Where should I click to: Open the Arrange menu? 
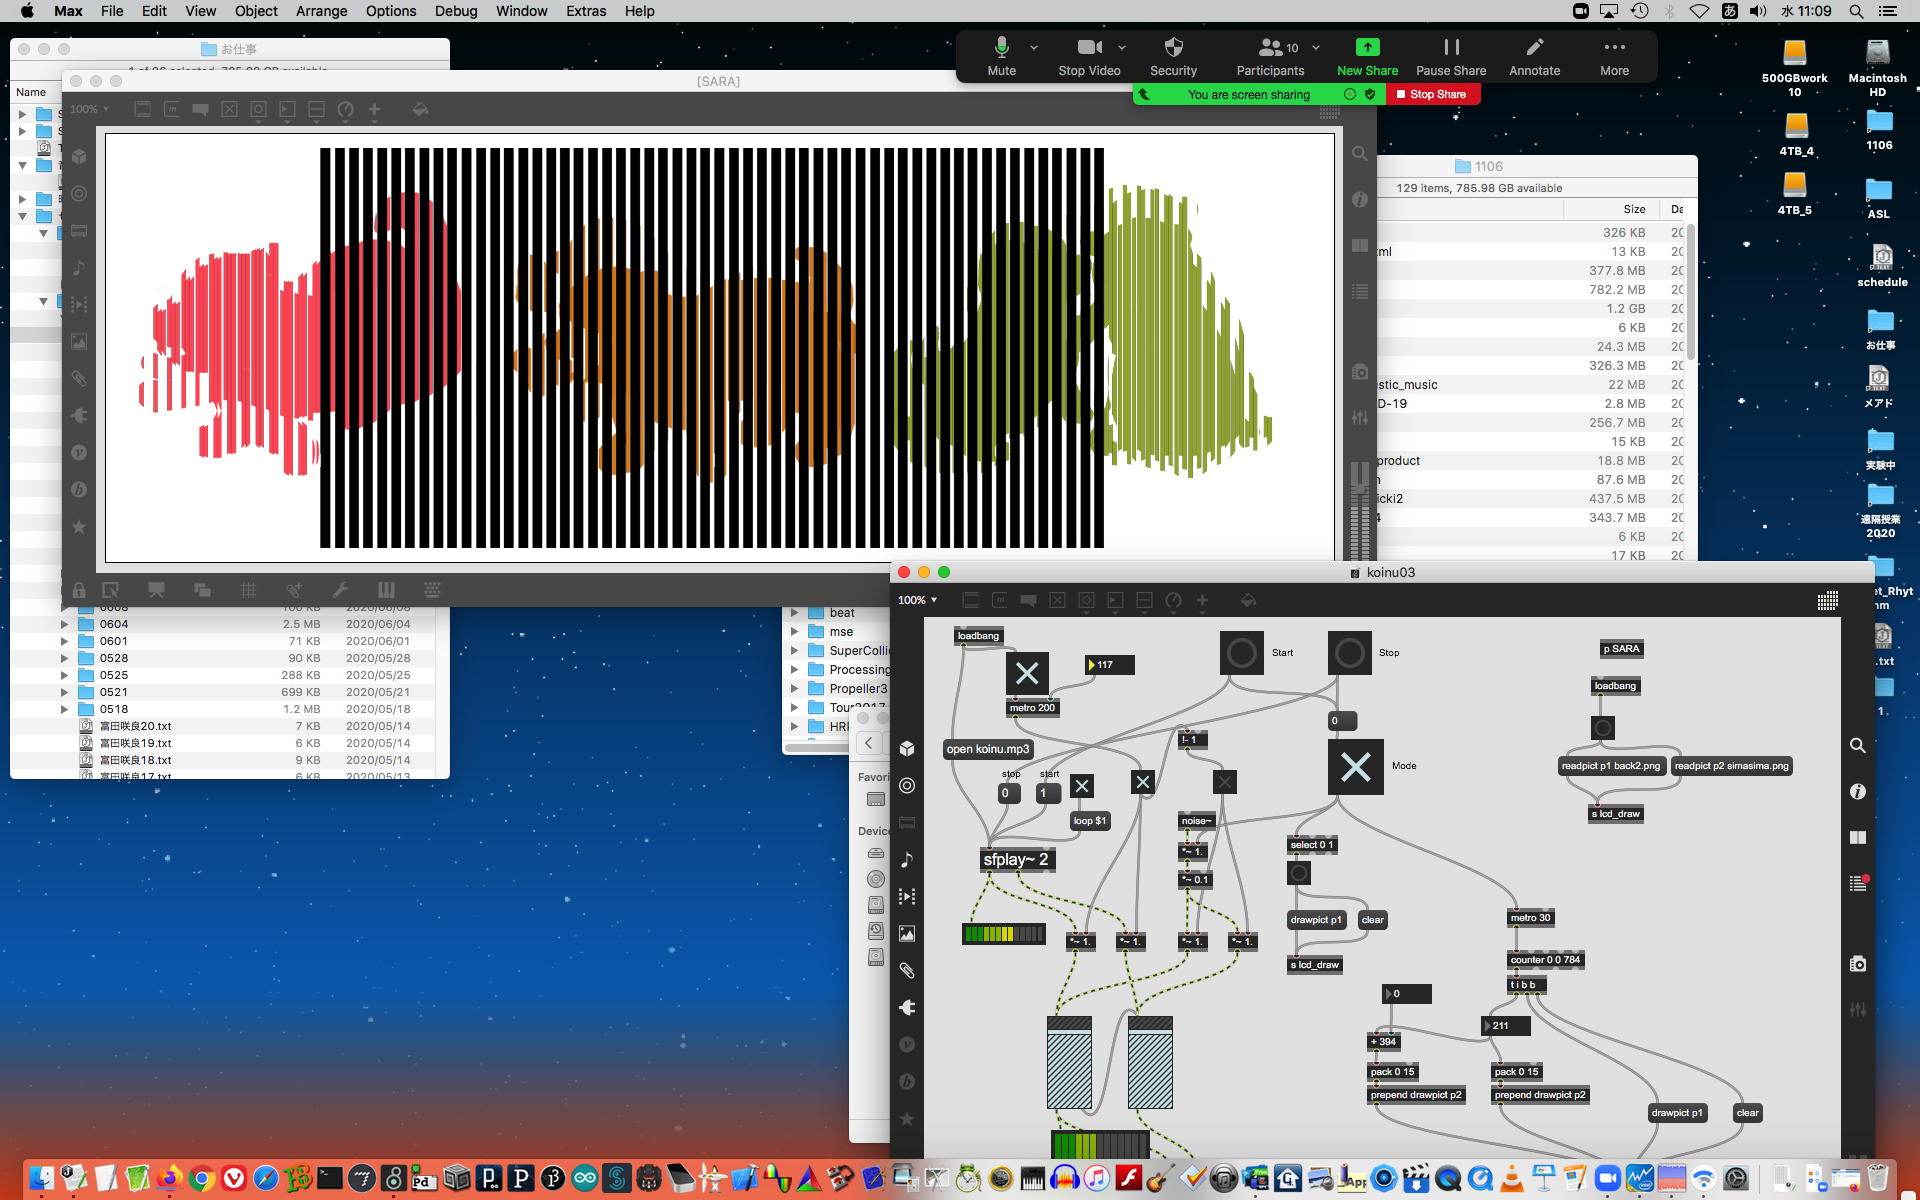pyautogui.click(x=321, y=11)
